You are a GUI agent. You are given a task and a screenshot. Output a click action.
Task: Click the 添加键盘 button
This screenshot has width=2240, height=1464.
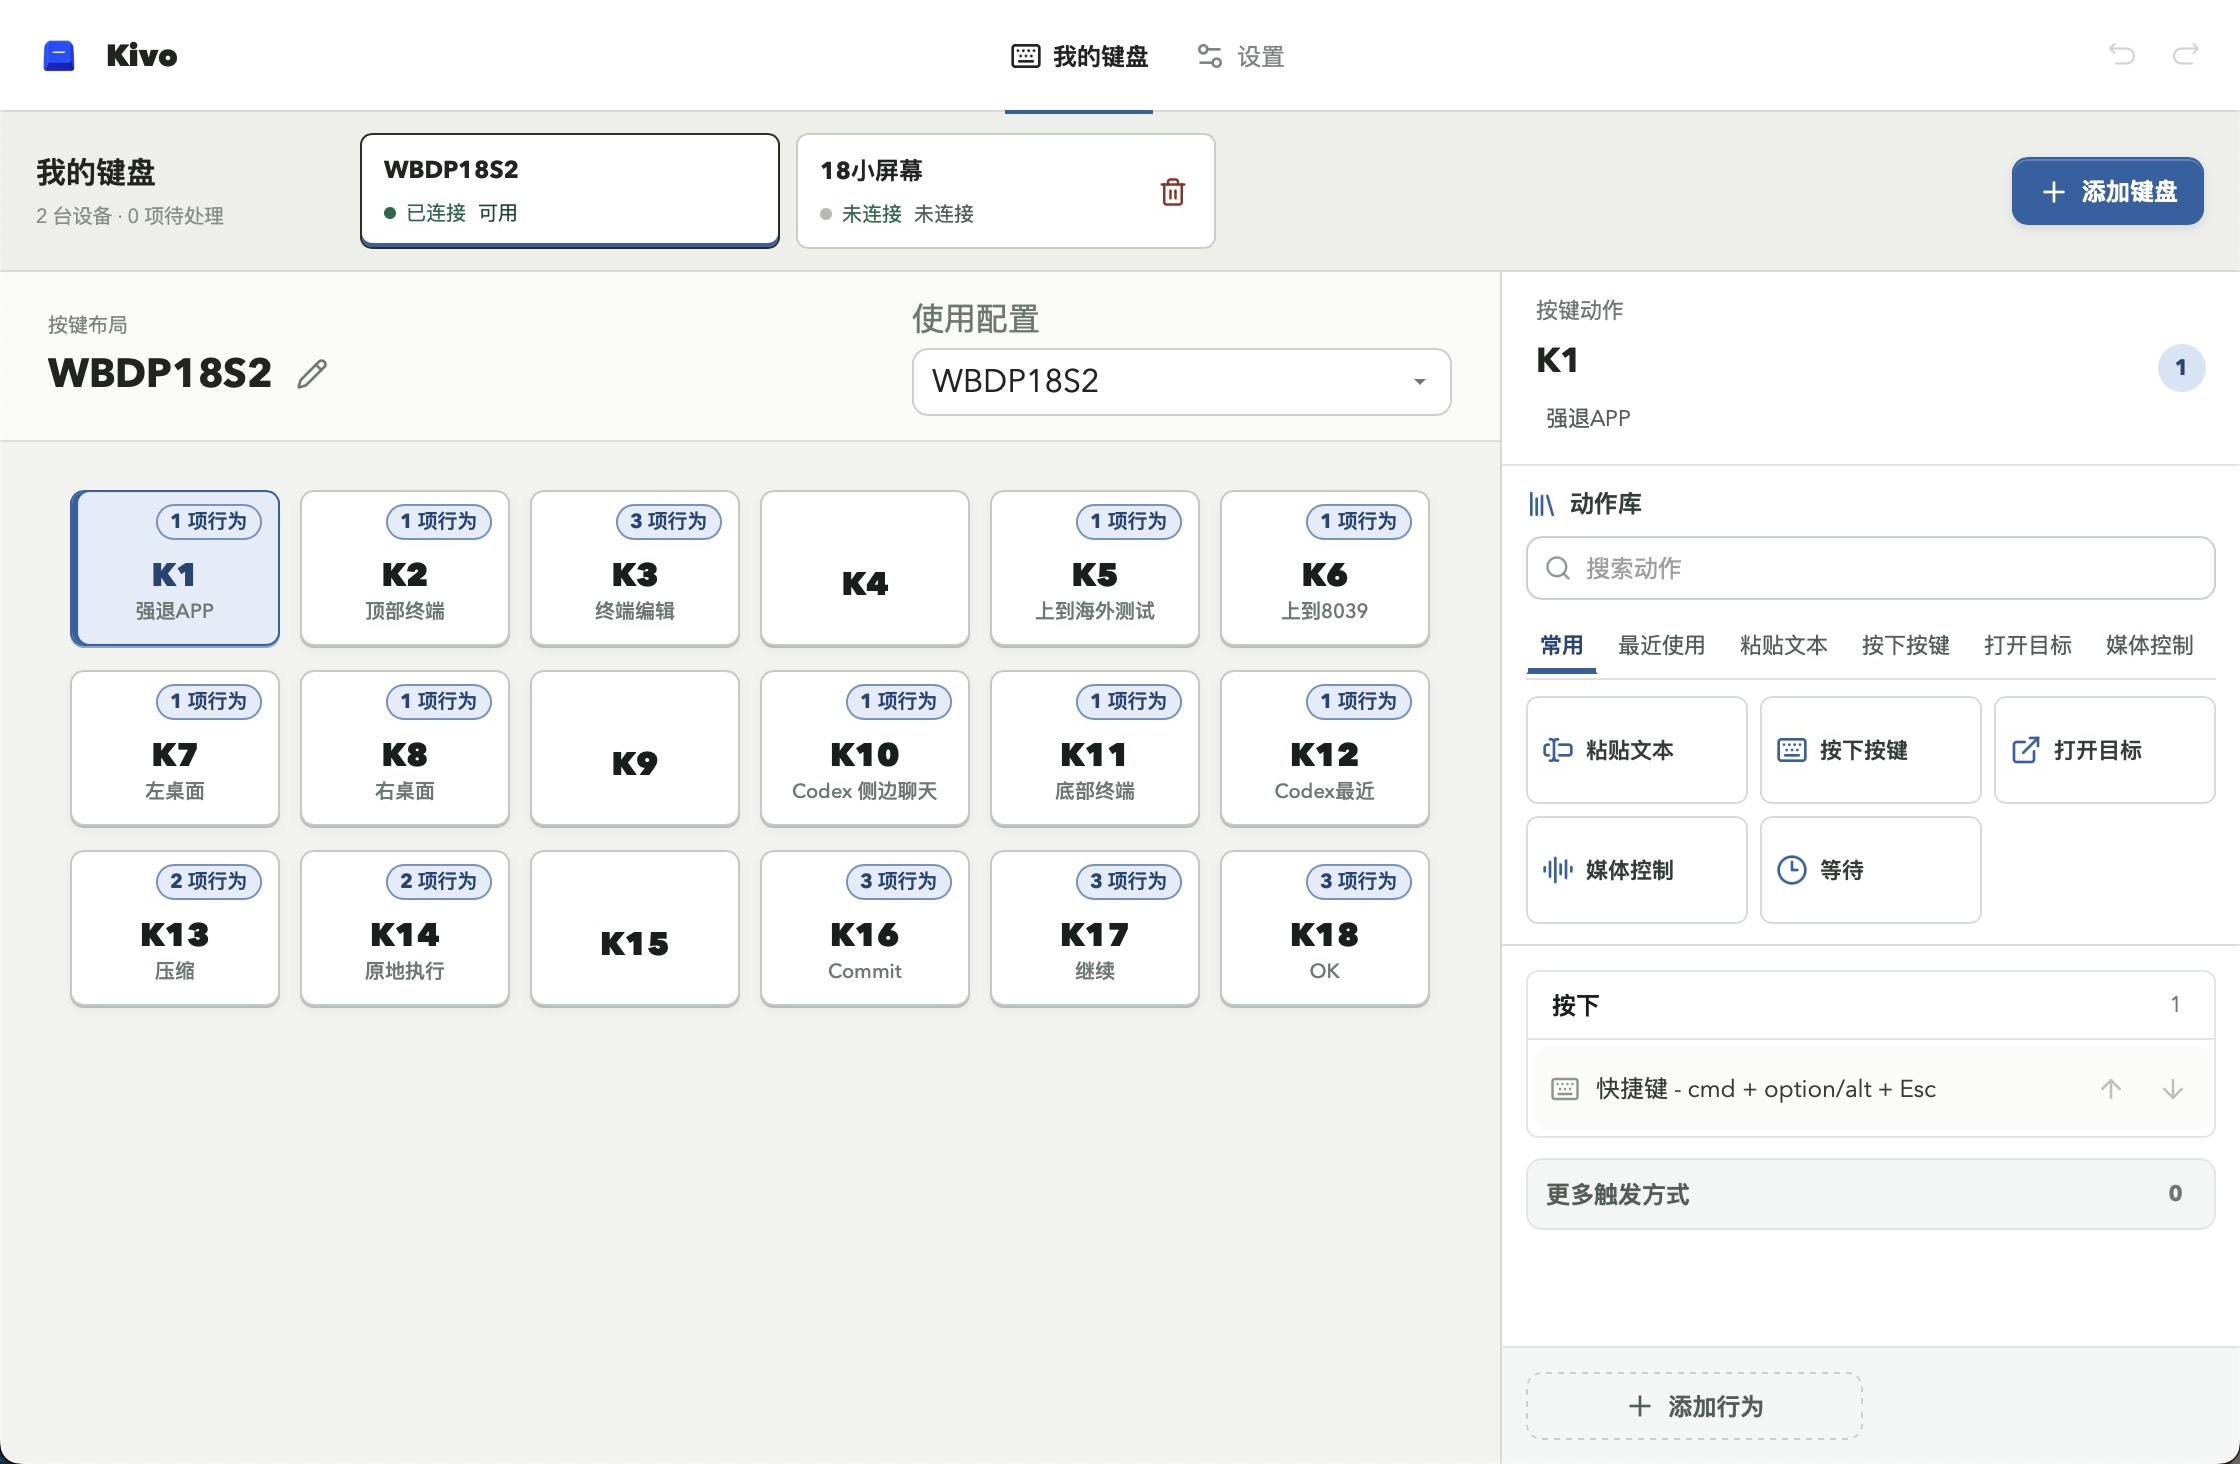coord(2107,191)
